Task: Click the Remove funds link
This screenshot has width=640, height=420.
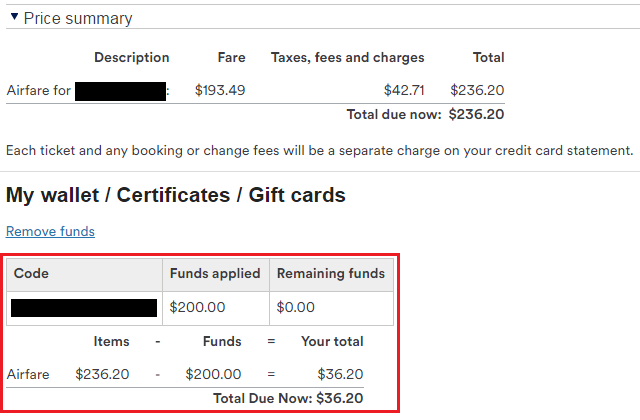Action: pos(50,232)
